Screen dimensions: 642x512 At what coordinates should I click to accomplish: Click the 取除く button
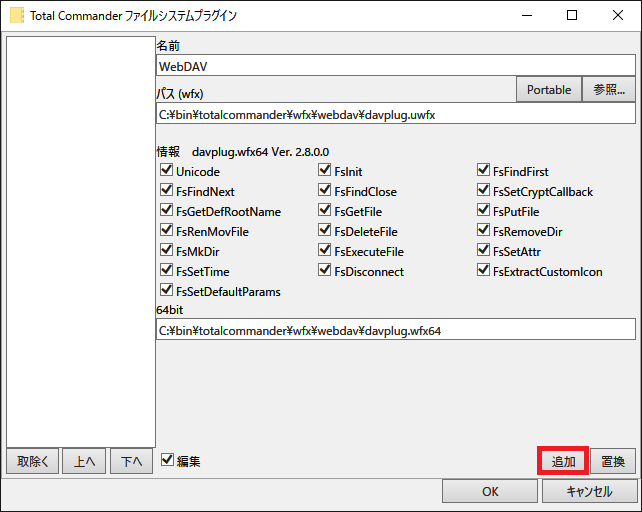pyautogui.click(x=33, y=461)
